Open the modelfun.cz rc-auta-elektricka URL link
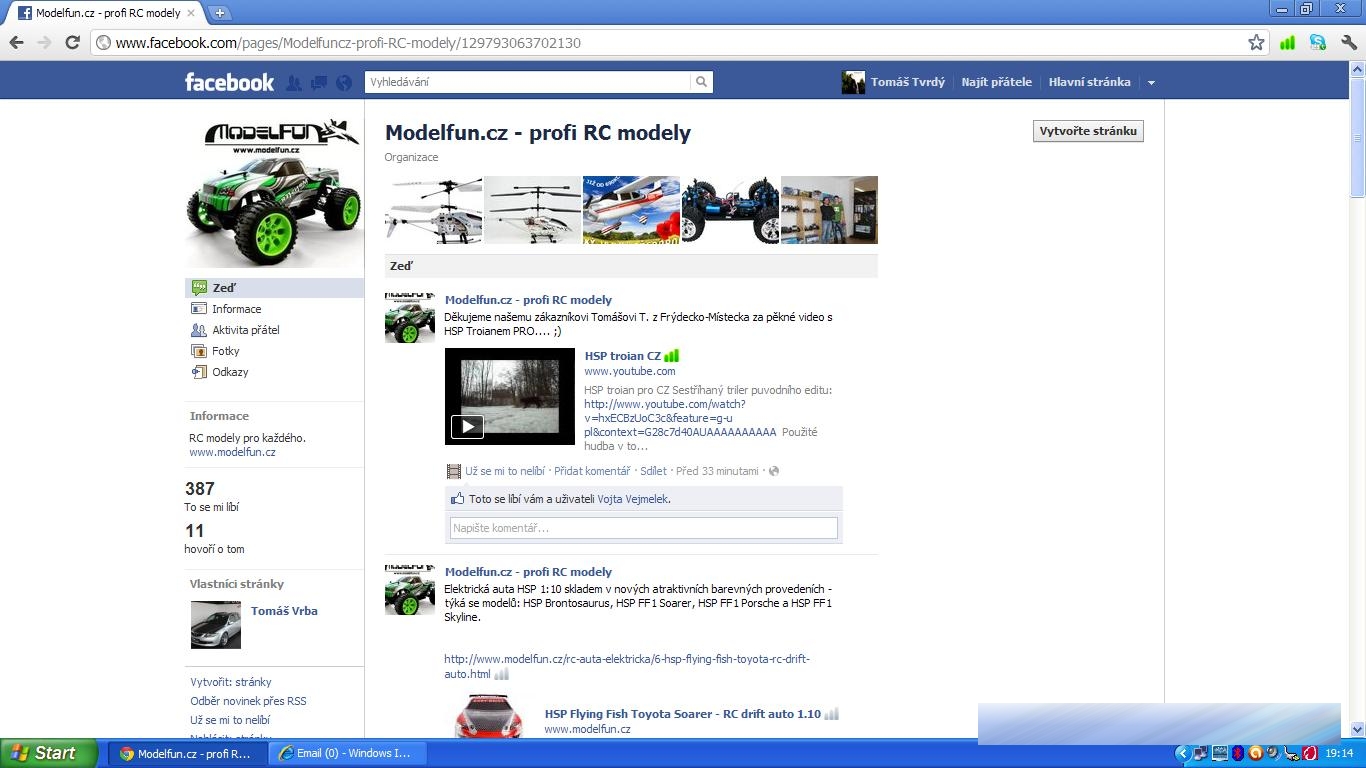This screenshot has height=768, width=1366. coord(627,666)
